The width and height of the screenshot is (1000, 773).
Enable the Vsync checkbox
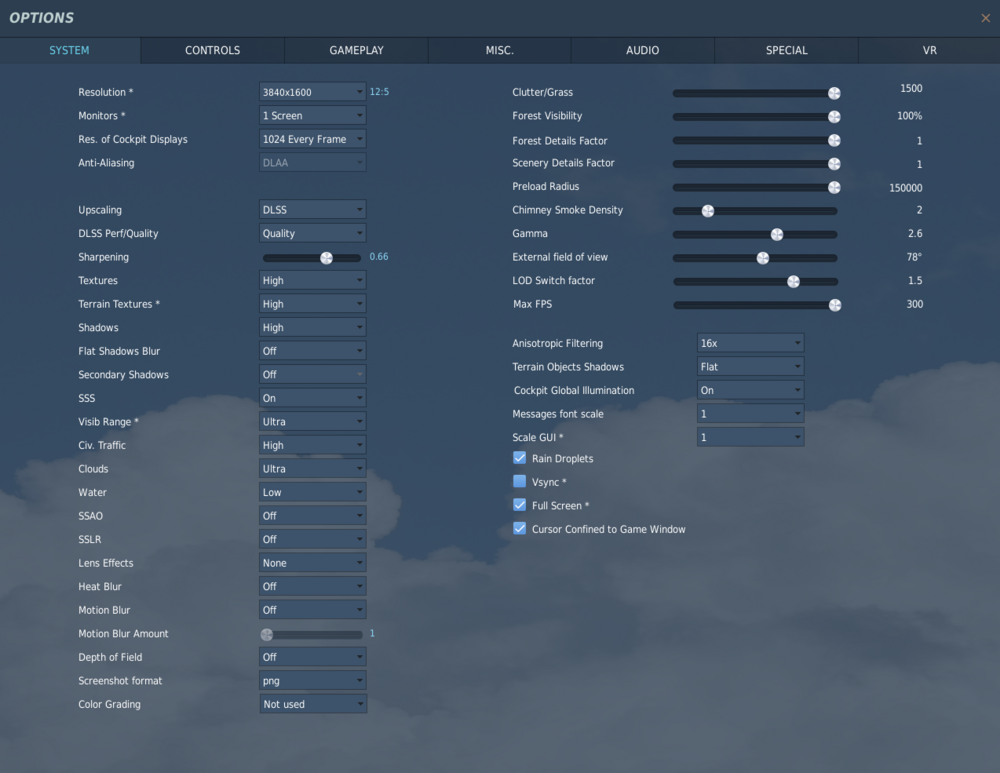click(x=520, y=482)
